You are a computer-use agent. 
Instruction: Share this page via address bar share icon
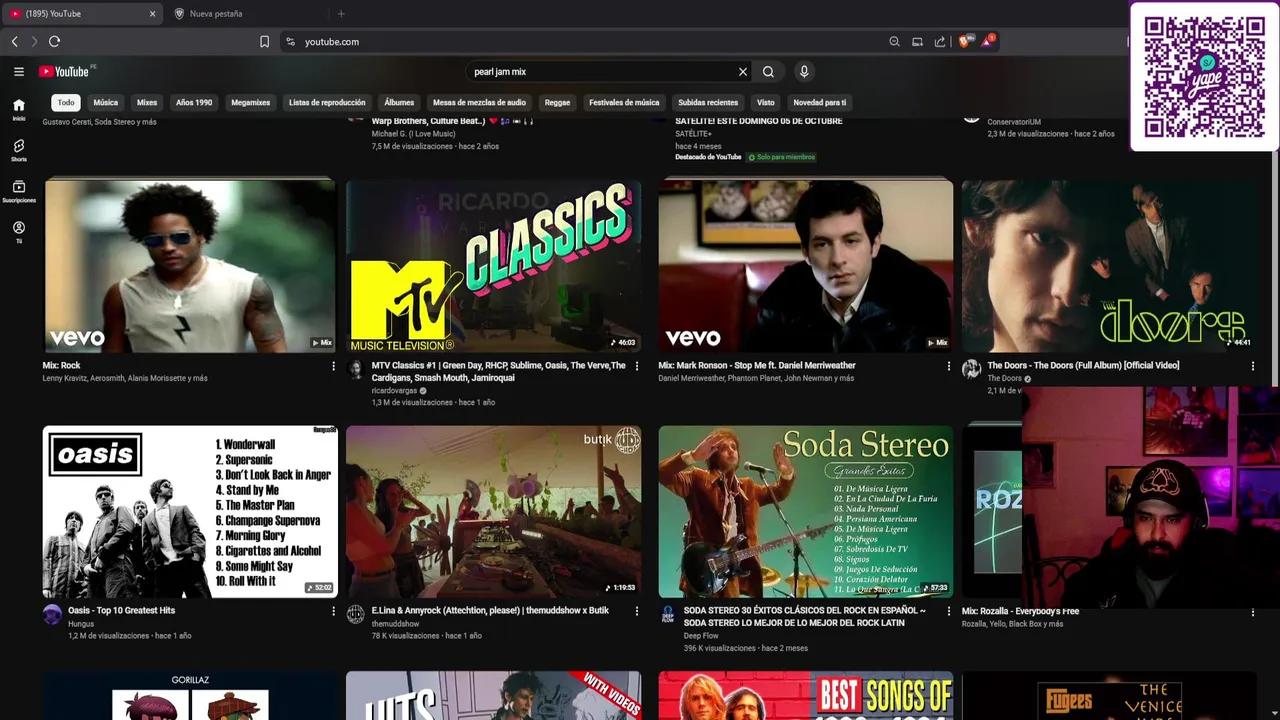[x=940, y=42]
